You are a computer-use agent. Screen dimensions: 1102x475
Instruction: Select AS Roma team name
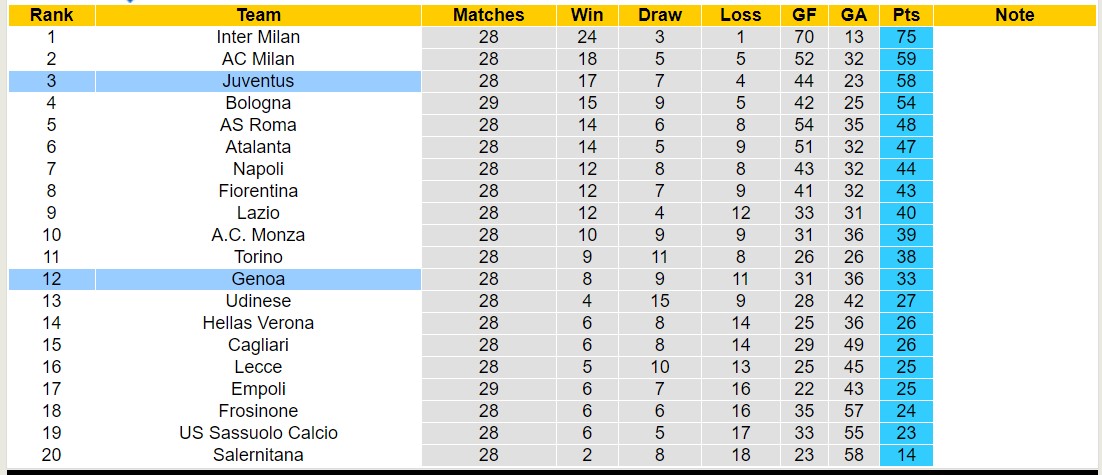click(x=258, y=125)
